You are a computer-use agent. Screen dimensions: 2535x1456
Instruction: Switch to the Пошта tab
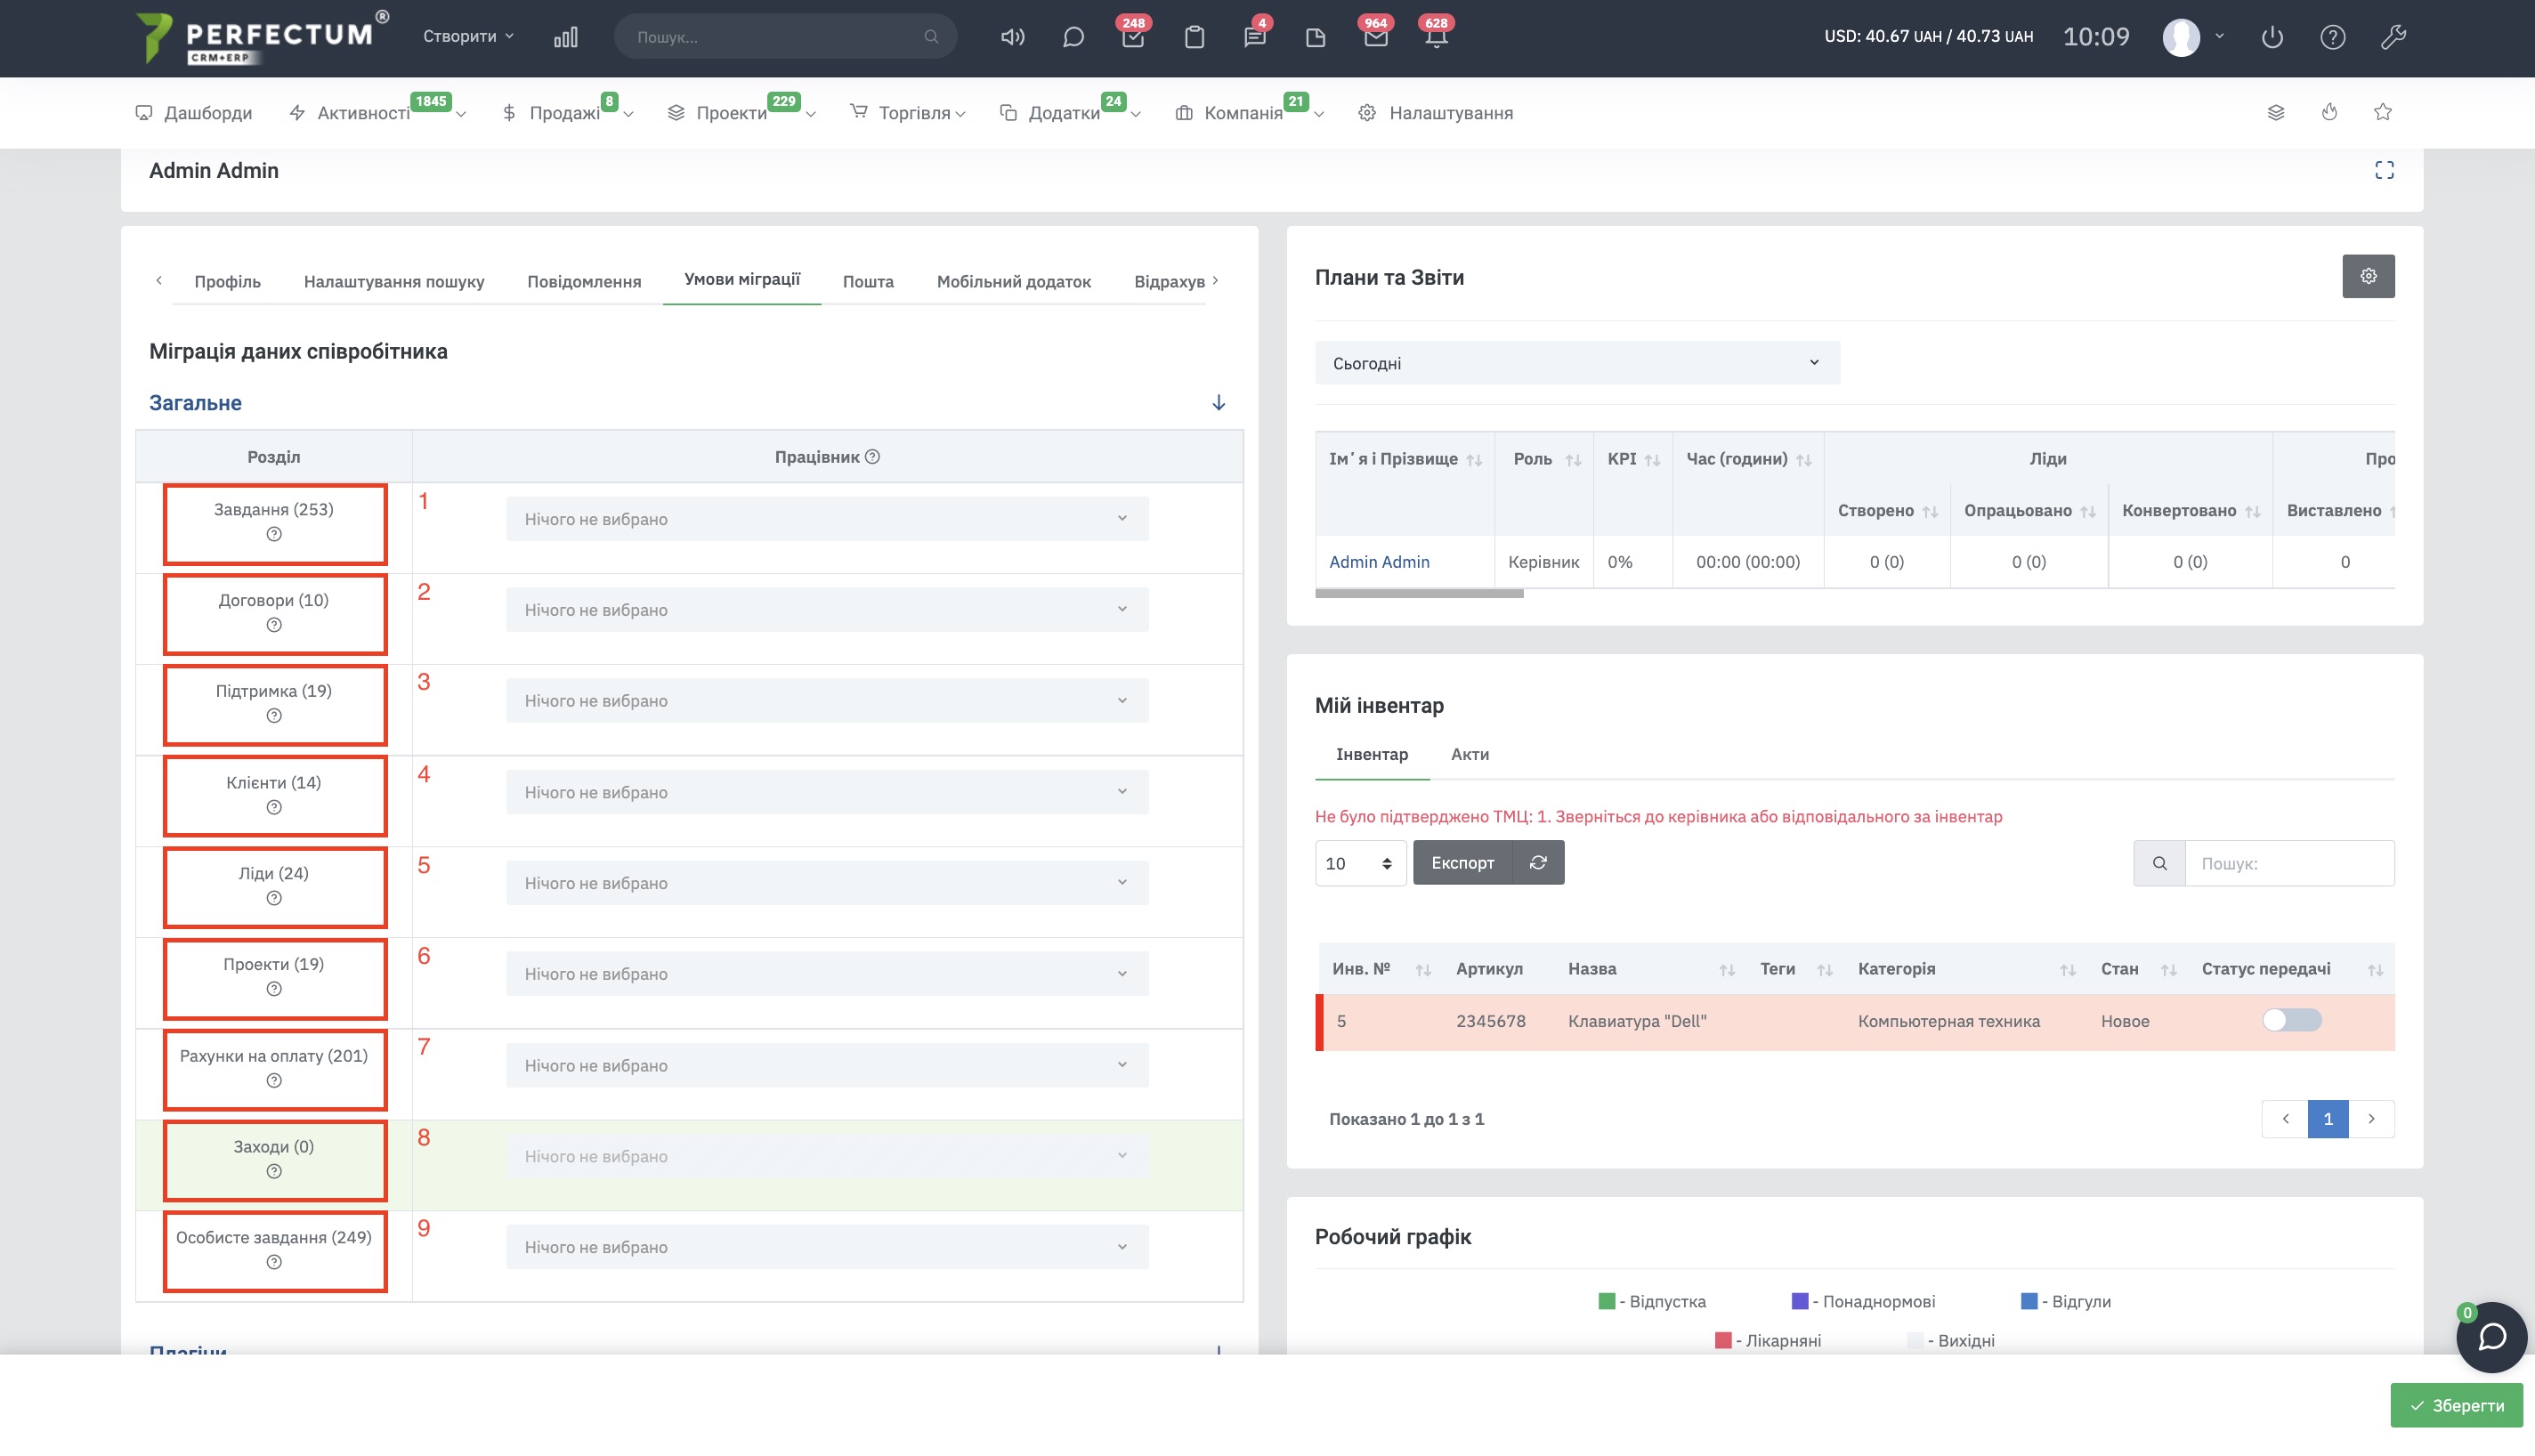868,281
